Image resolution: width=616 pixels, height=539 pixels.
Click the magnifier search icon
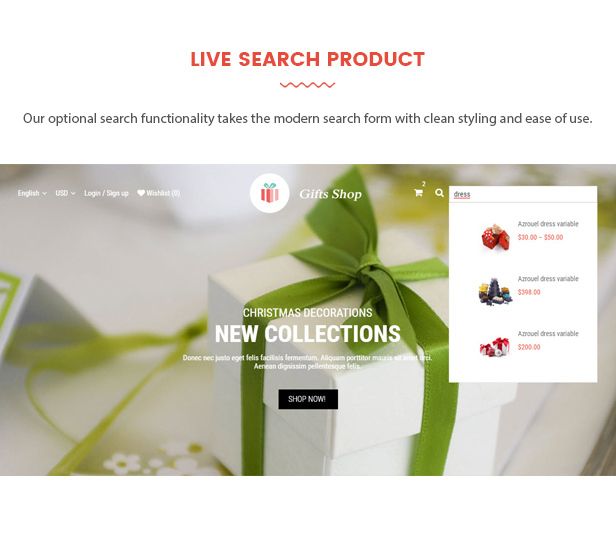pyautogui.click(x=439, y=192)
